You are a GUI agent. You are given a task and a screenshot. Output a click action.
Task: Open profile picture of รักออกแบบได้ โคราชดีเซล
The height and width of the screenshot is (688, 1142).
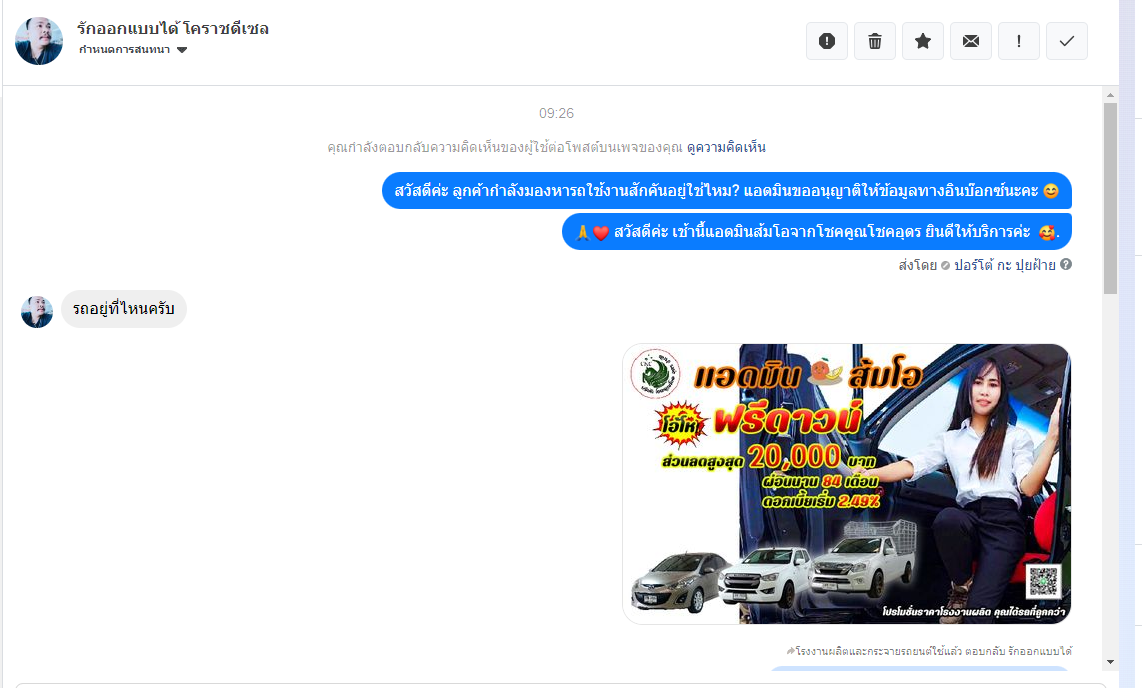point(39,41)
